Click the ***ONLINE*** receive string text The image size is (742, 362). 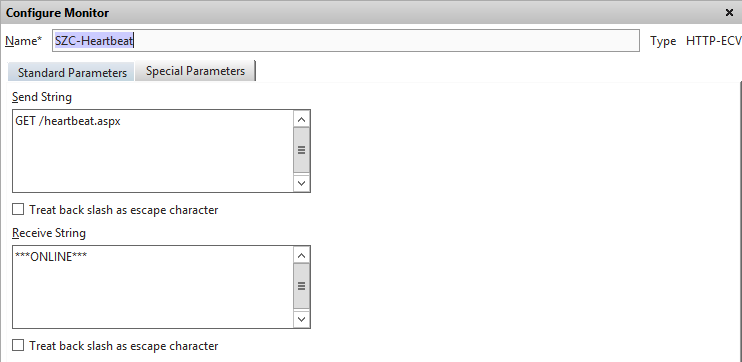click(x=51, y=256)
